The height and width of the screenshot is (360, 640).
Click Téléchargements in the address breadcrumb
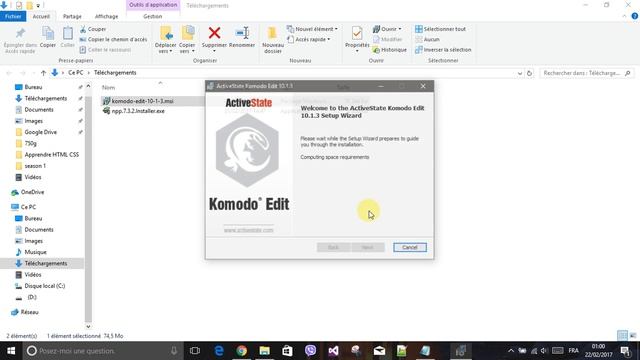pos(115,73)
